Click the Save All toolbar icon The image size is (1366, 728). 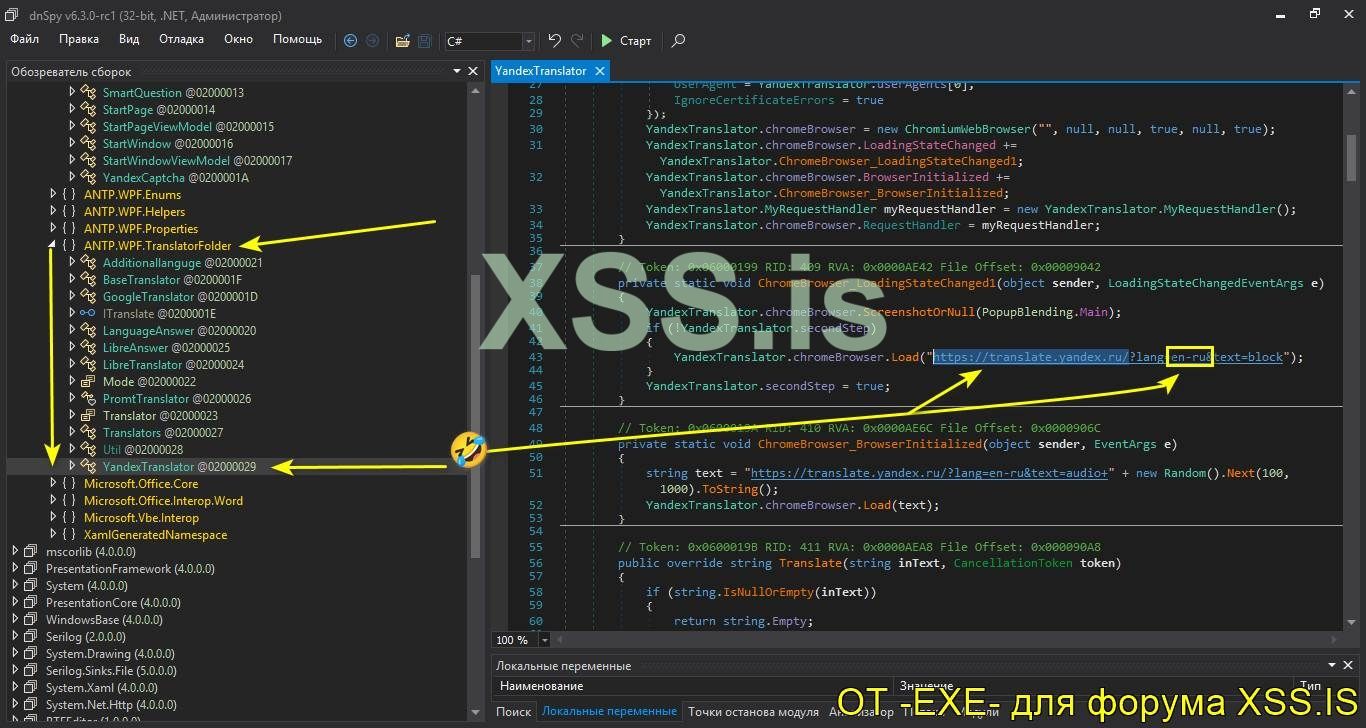pos(424,41)
